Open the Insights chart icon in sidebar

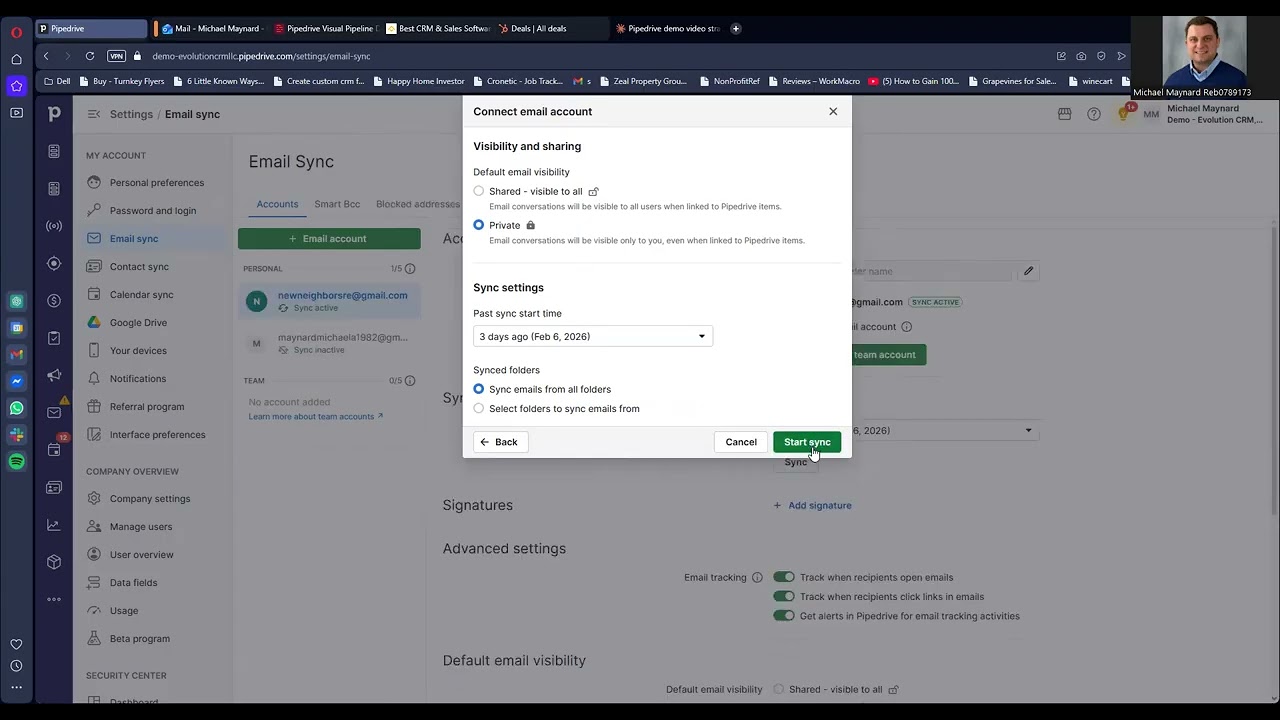pyautogui.click(x=54, y=525)
